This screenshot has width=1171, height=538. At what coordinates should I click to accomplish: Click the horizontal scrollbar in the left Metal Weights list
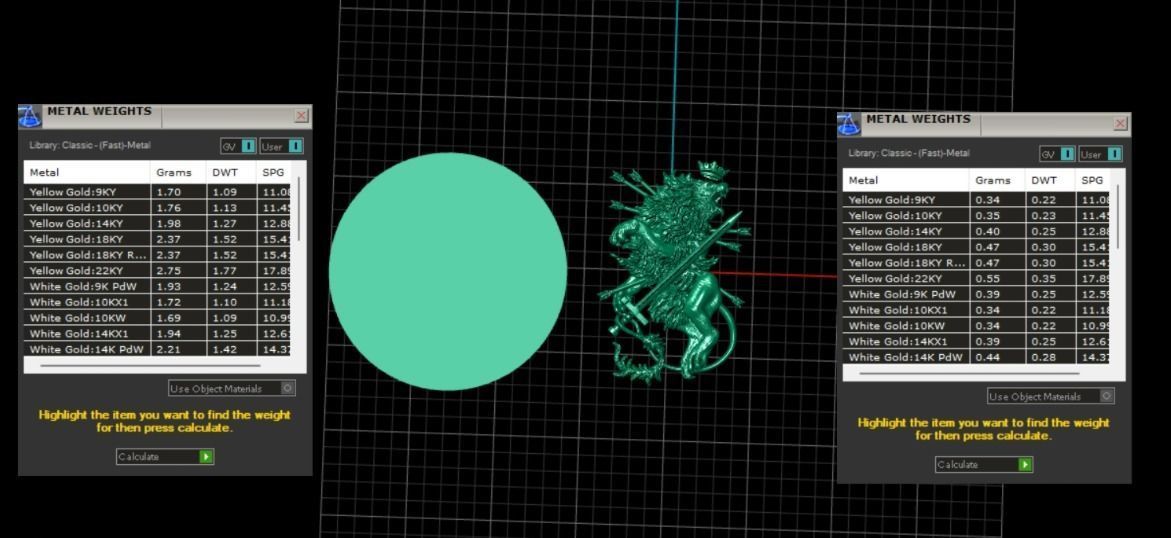coord(150,365)
